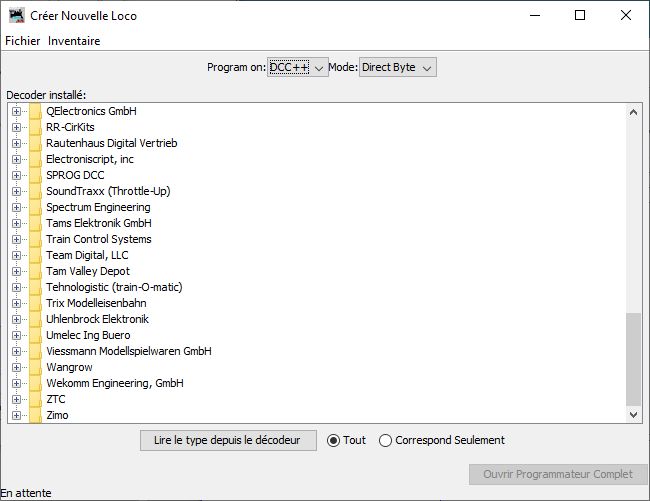The height and width of the screenshot is (501, 650).
Task: Select the Wekomm Engineering, GmbH row
Action: point(115,383)
